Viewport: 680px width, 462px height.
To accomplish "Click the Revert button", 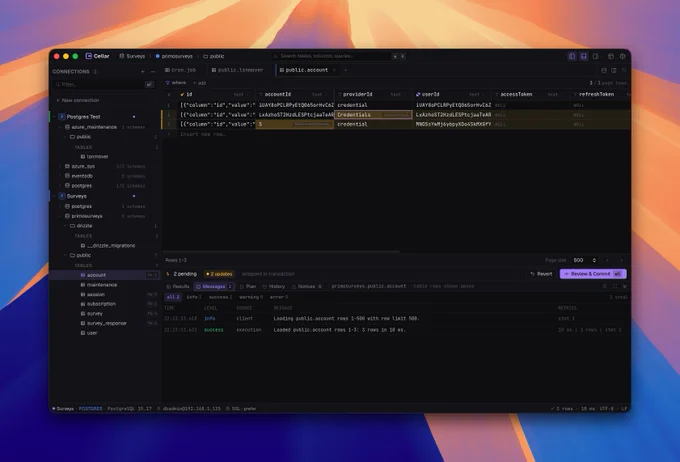I will click(x=541, y=274).
